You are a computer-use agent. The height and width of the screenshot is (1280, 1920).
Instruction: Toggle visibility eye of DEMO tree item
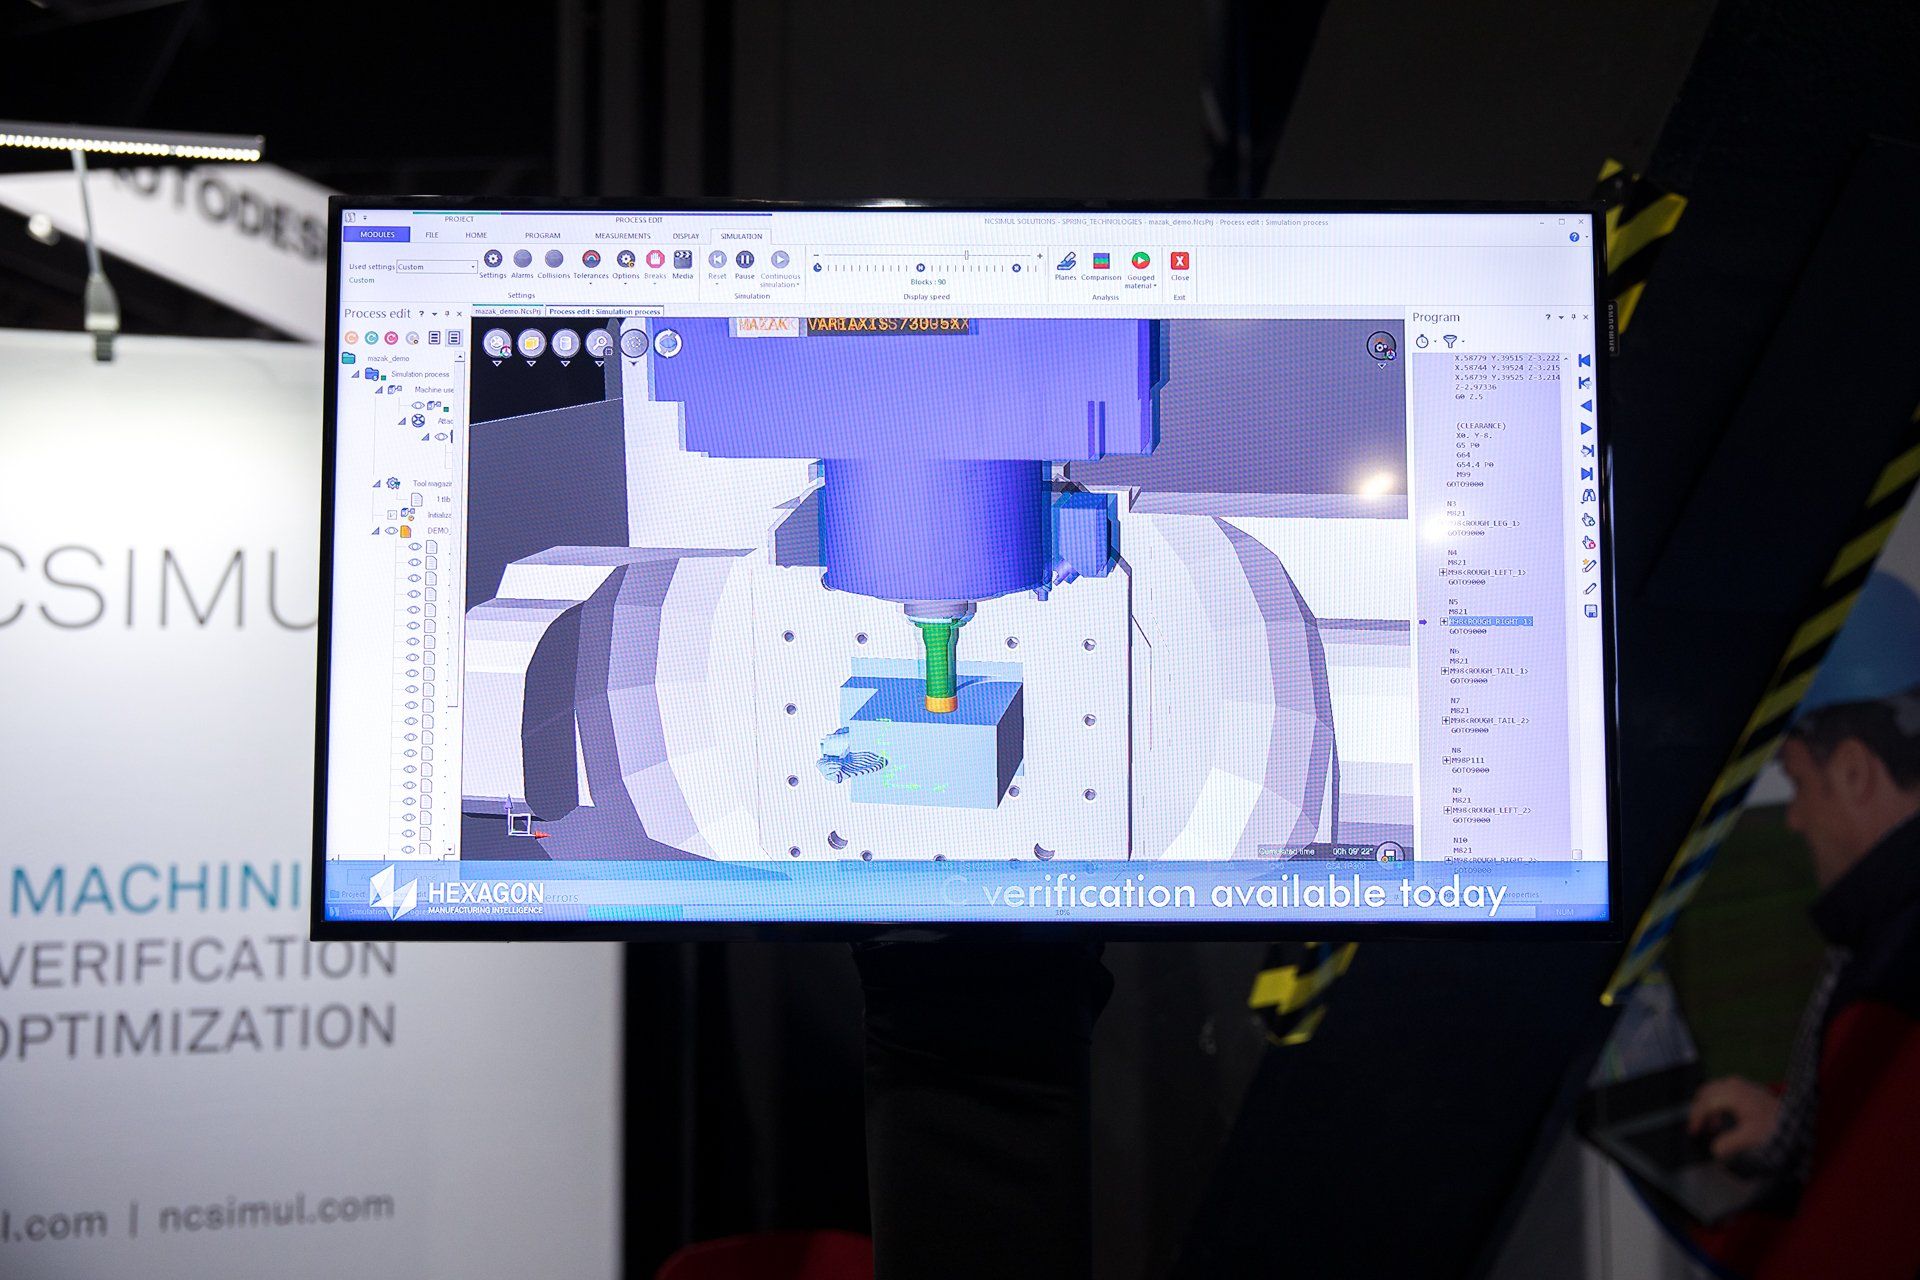(x=392, y=531)
